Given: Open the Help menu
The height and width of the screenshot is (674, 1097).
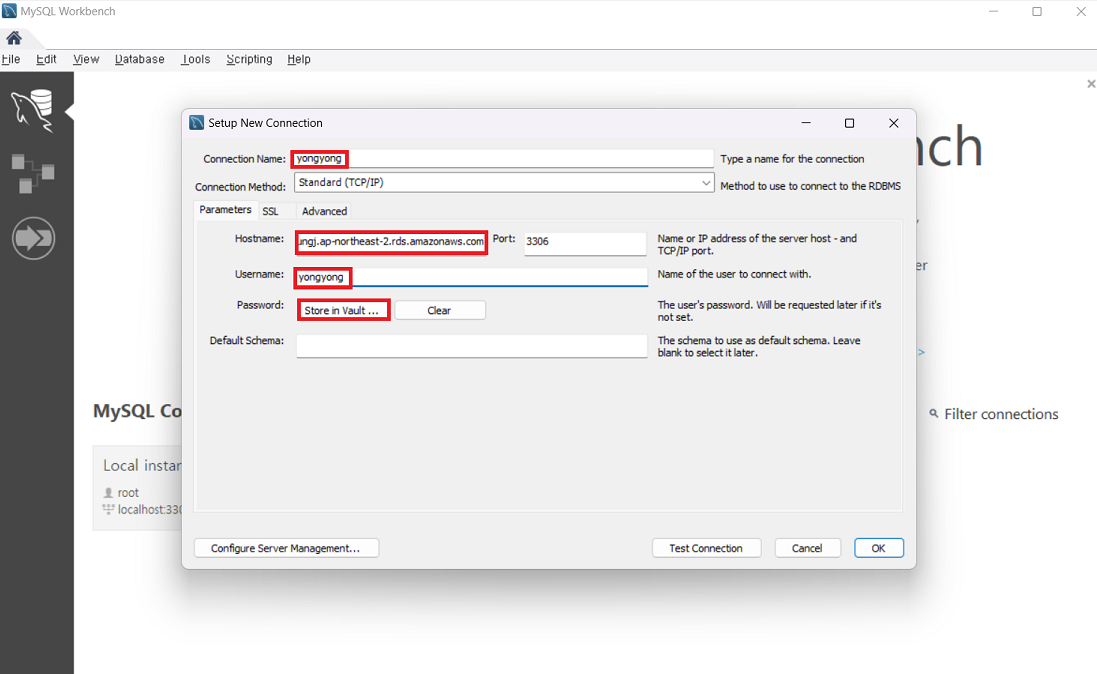Looking at the screenshot, I should (x=299, y=59).
